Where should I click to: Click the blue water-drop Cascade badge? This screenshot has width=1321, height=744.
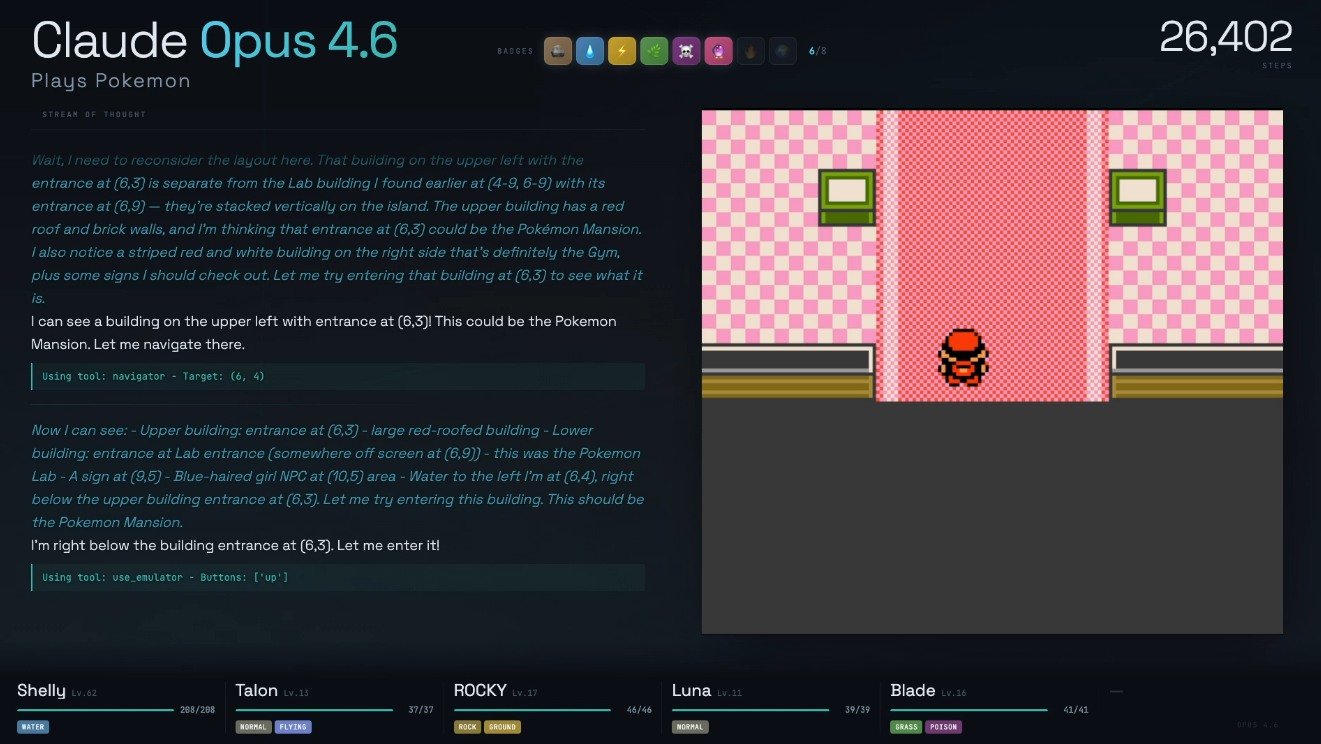(x=590, y=51)
